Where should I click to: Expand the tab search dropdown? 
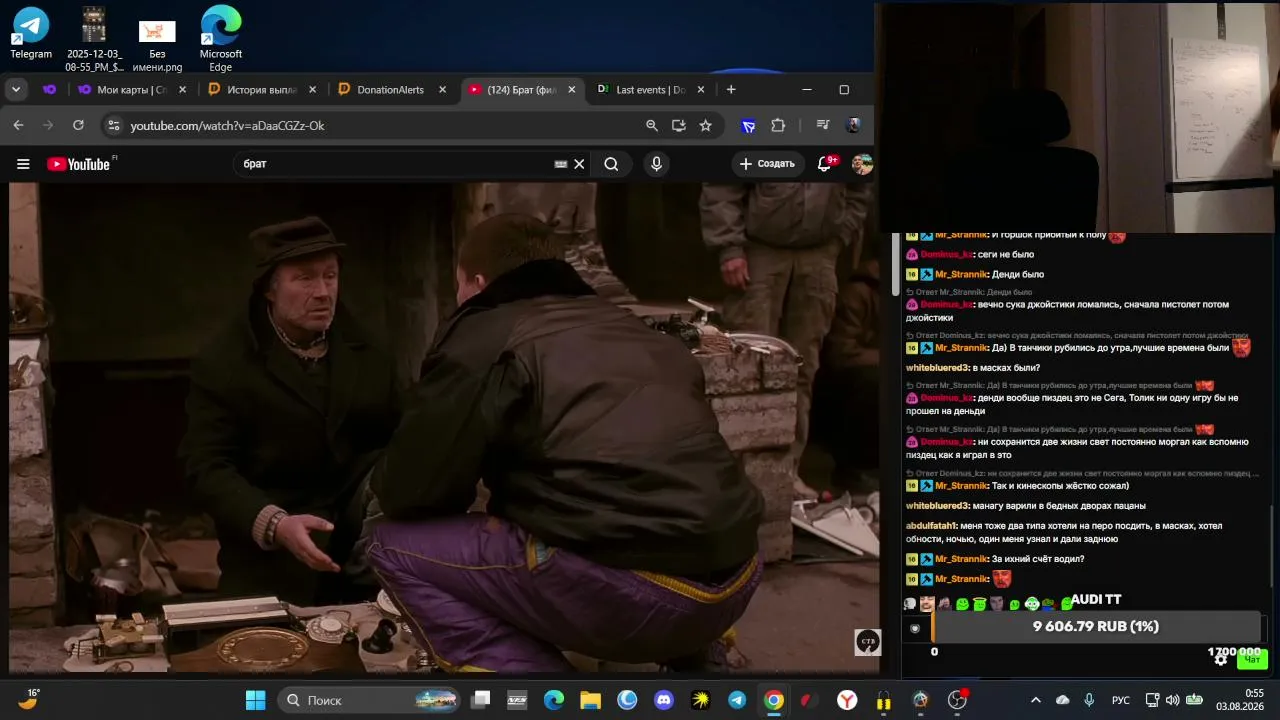pos(16,89)
